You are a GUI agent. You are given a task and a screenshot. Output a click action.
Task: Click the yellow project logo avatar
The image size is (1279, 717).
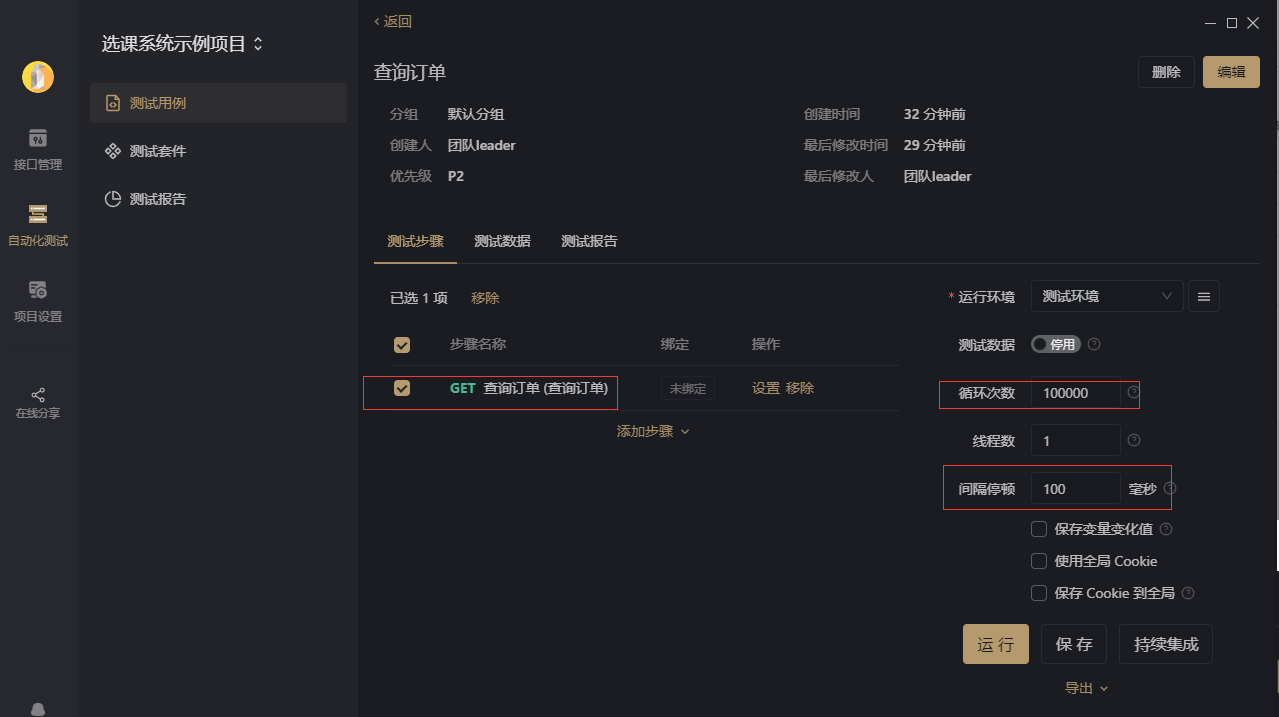38,77
